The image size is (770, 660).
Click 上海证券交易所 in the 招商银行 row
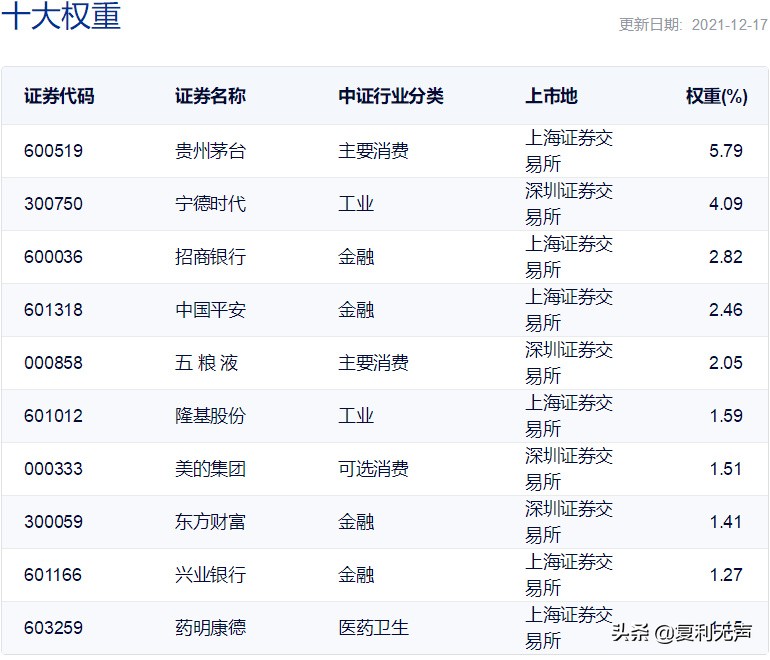tap(569, 257)
